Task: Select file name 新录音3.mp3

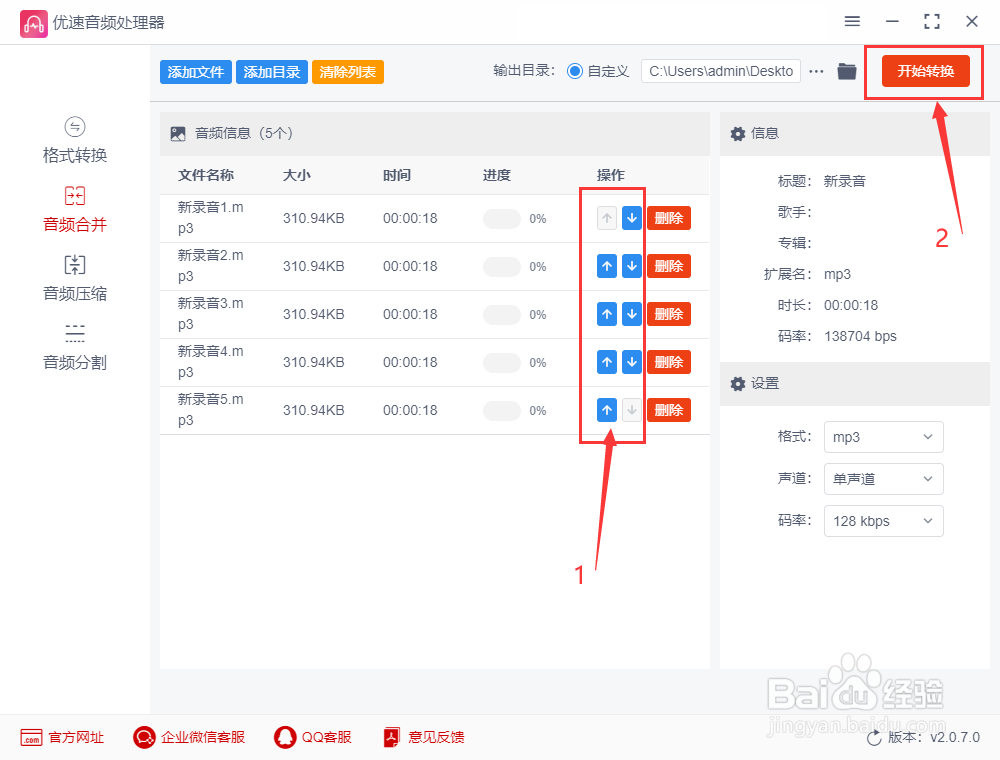Action: [210, 313]
